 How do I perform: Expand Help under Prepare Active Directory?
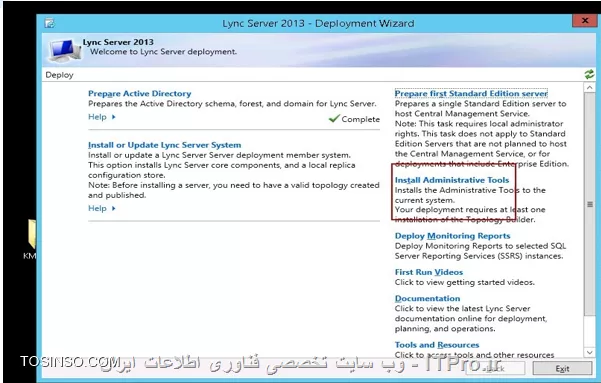[102, 117]
